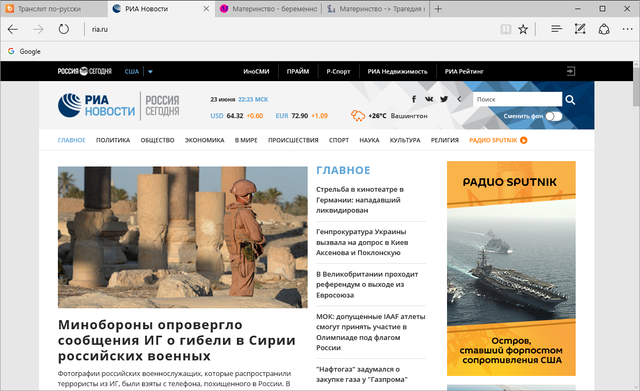Open RIA VK page icon
The width and height of the screenshot is (640, 391).
click(429, 99)
